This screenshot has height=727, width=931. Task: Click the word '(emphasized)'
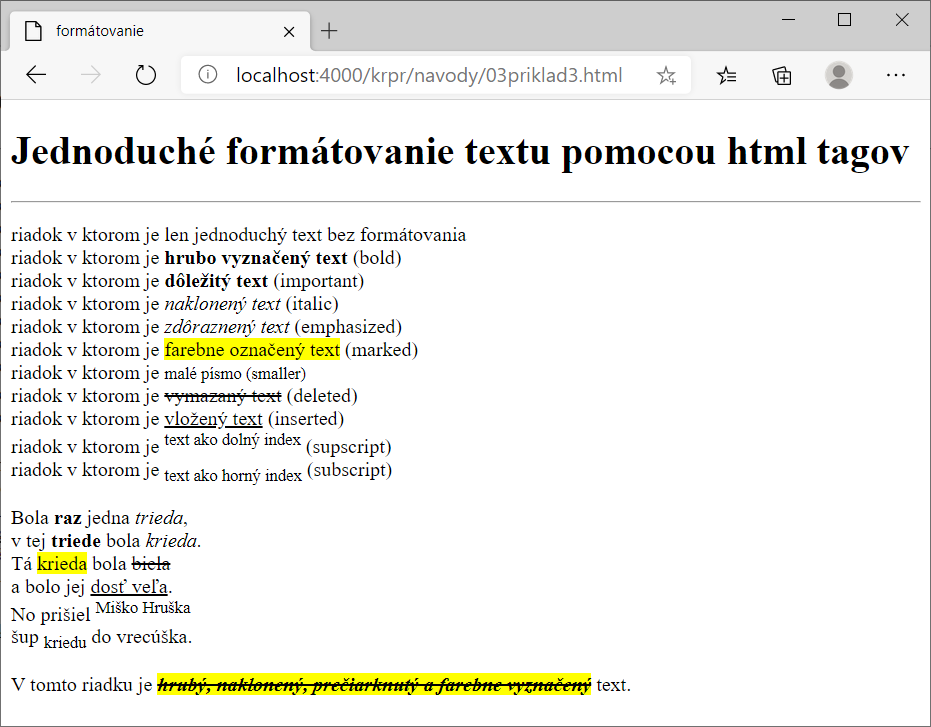(x=349, y=327)
